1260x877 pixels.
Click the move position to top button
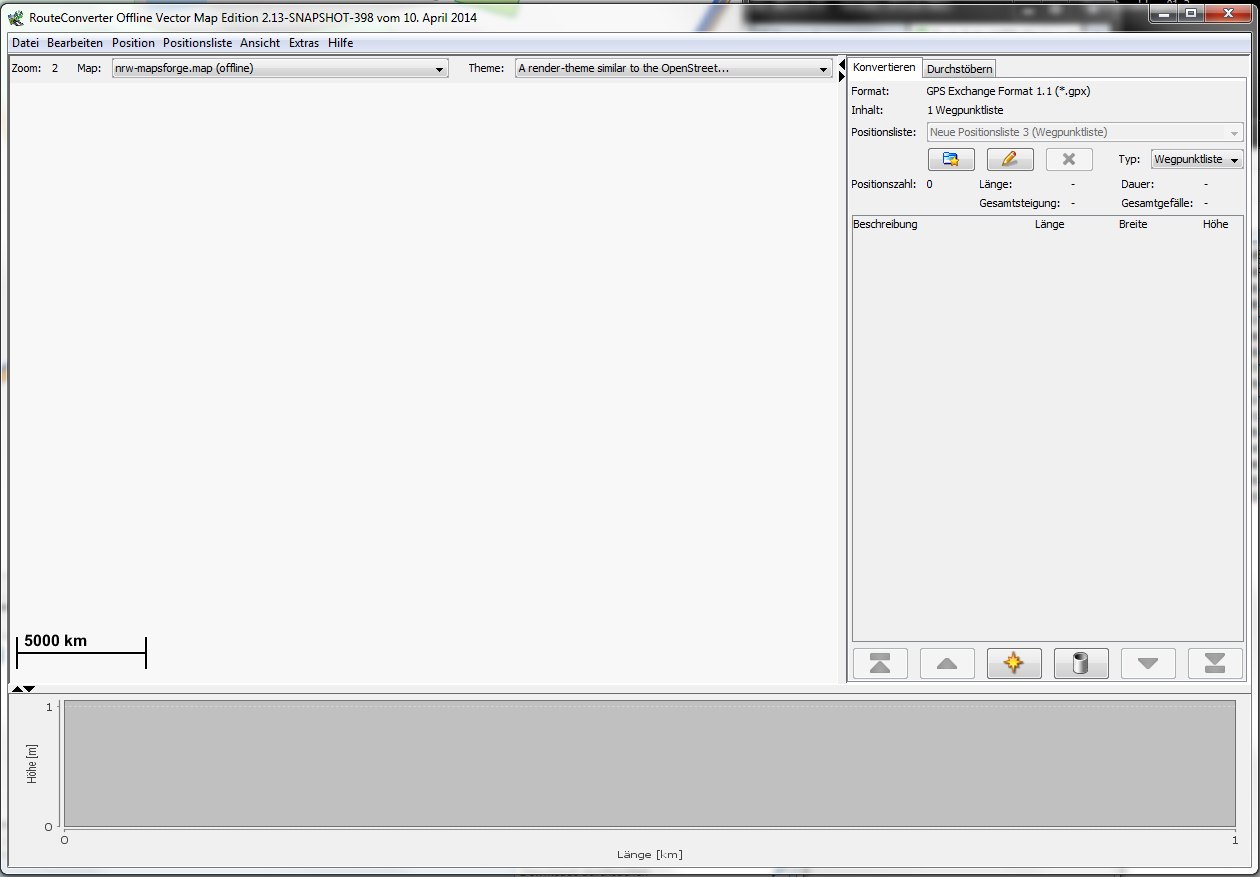click(x=880, y=664)
